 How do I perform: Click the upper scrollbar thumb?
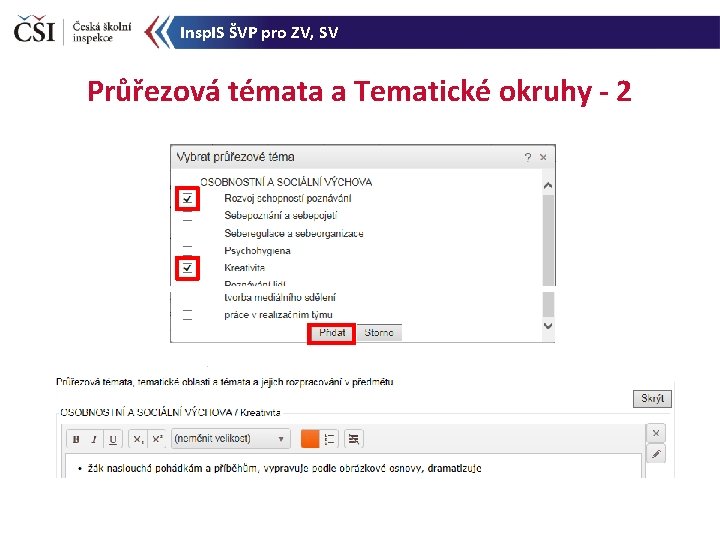tap(548, 240)
